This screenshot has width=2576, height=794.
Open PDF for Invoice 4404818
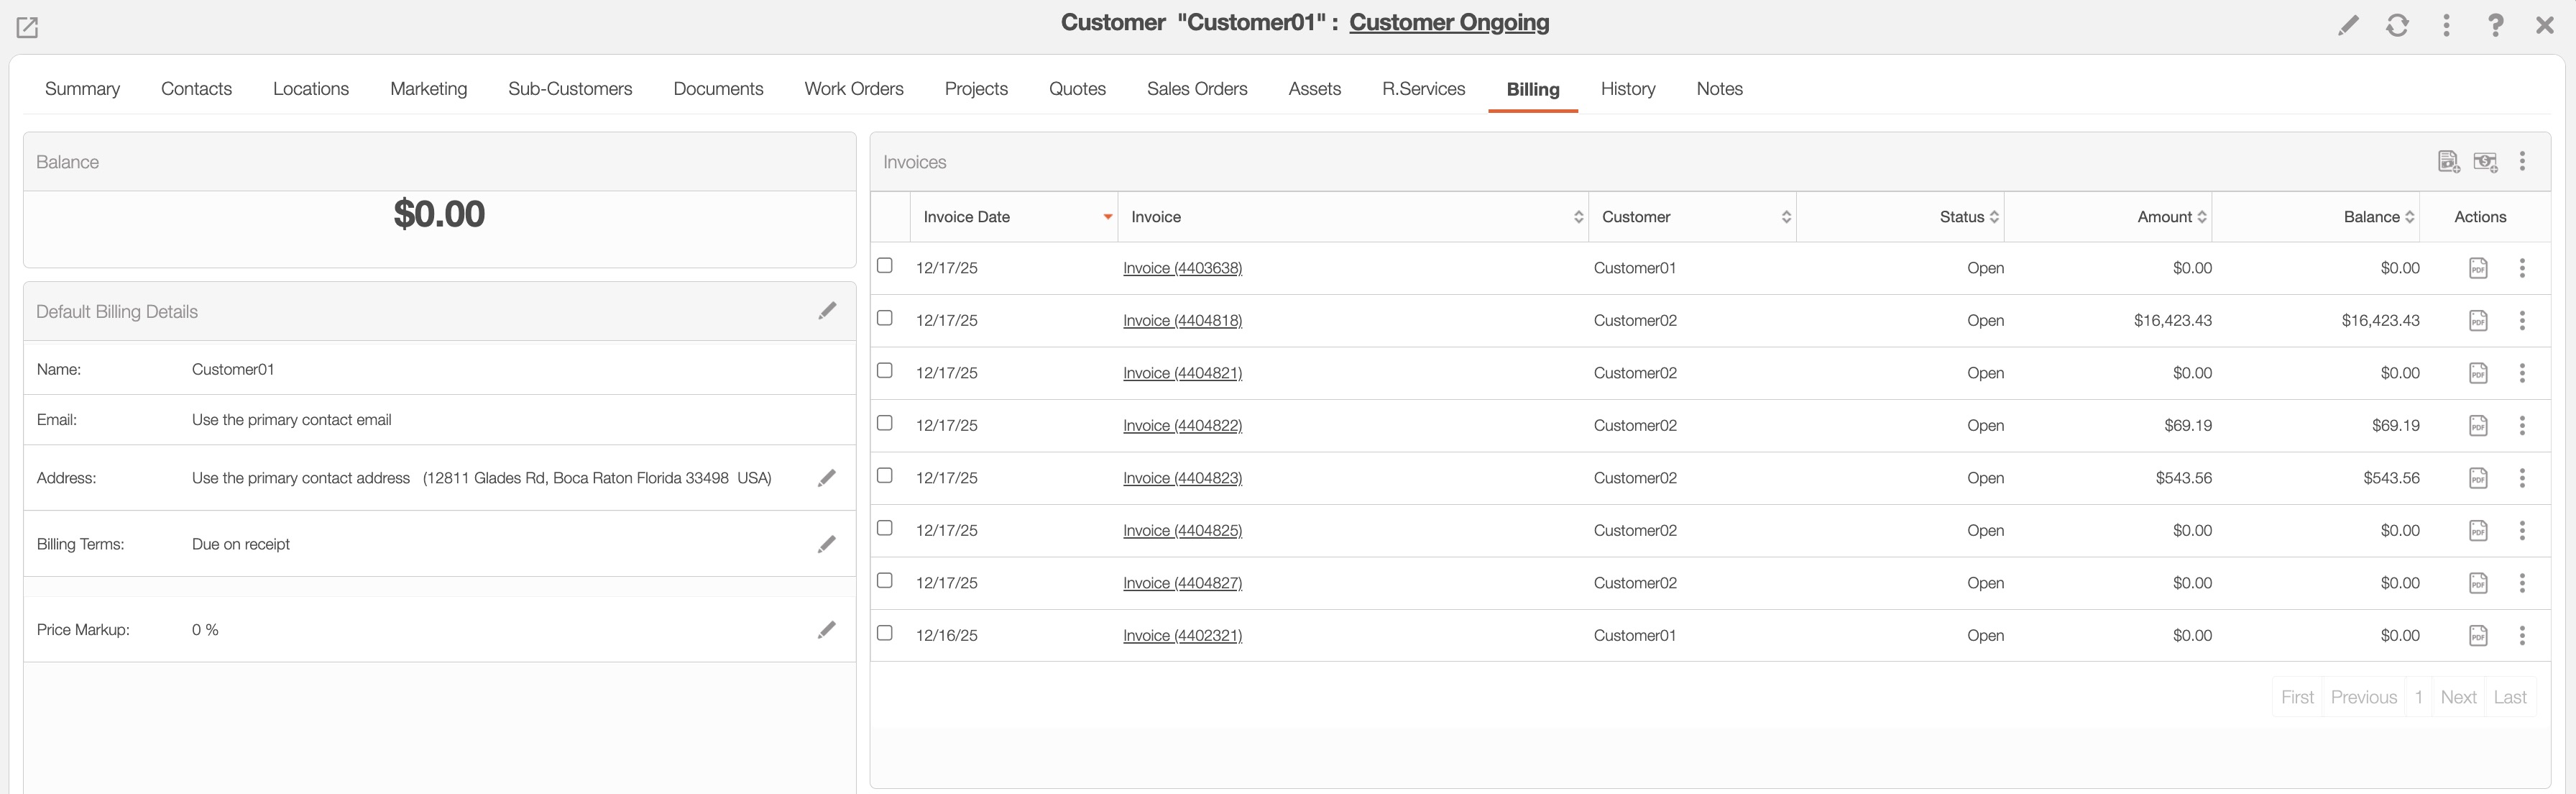[2478, 320]
